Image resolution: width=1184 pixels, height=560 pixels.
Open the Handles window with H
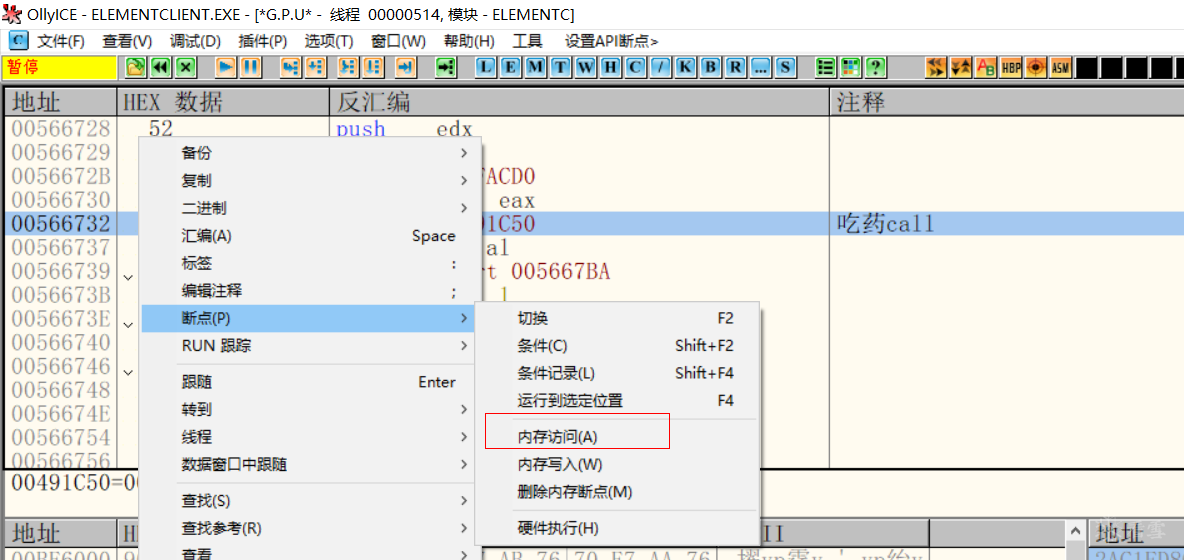(x=612, y=67)
